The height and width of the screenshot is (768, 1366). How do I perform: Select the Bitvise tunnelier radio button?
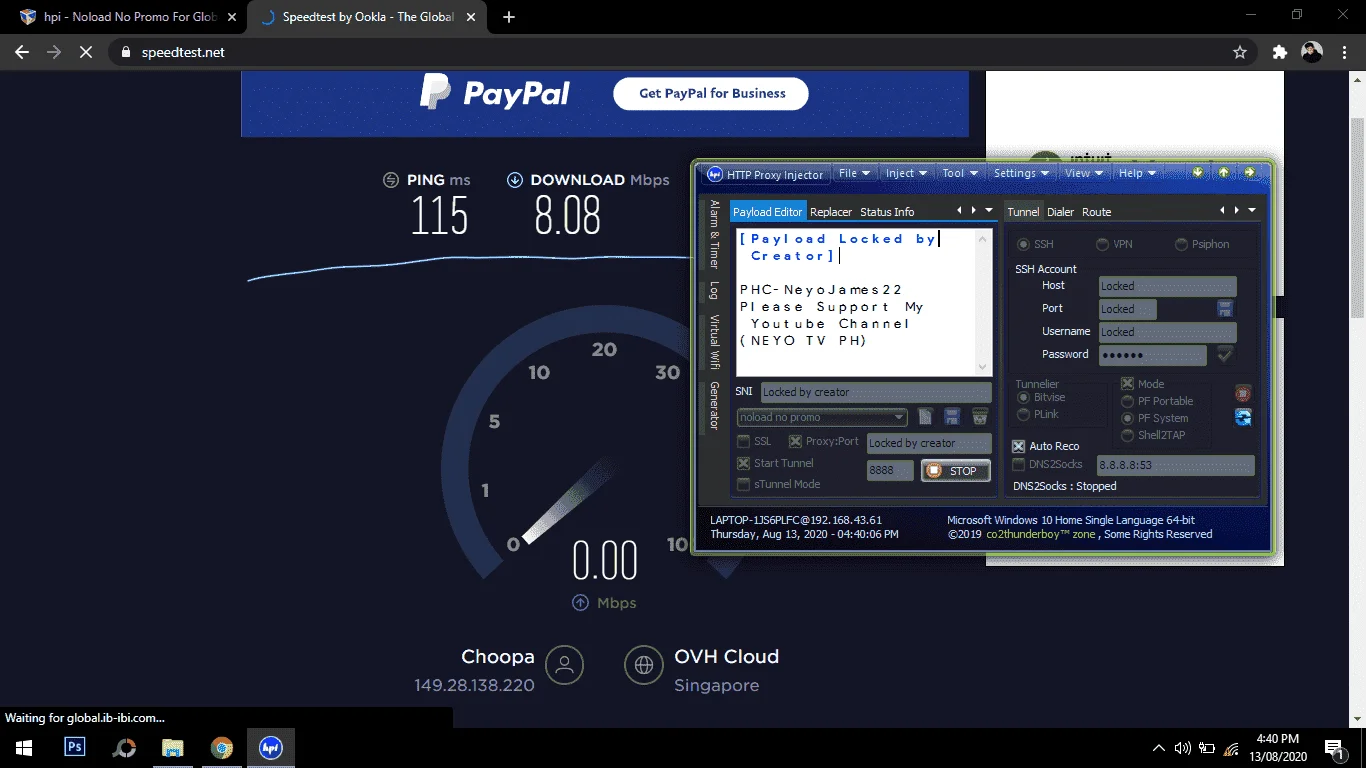(x=1023, y=398)
